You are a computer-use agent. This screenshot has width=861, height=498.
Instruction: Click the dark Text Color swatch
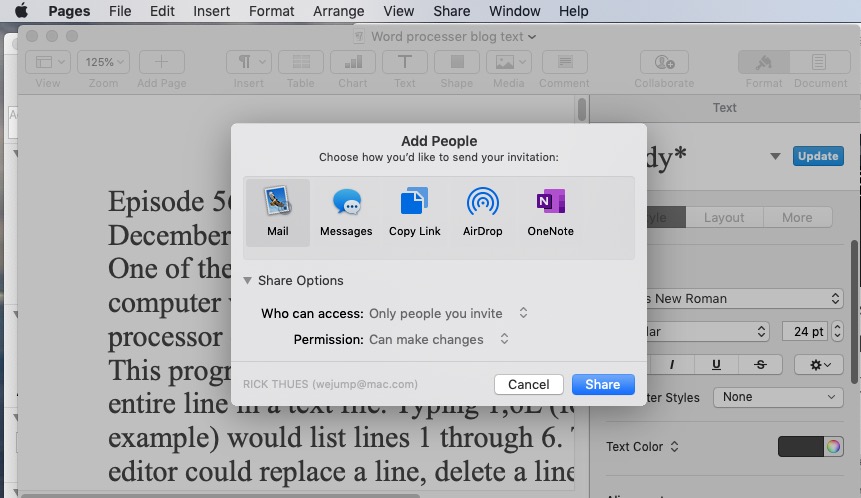(801, 446)
